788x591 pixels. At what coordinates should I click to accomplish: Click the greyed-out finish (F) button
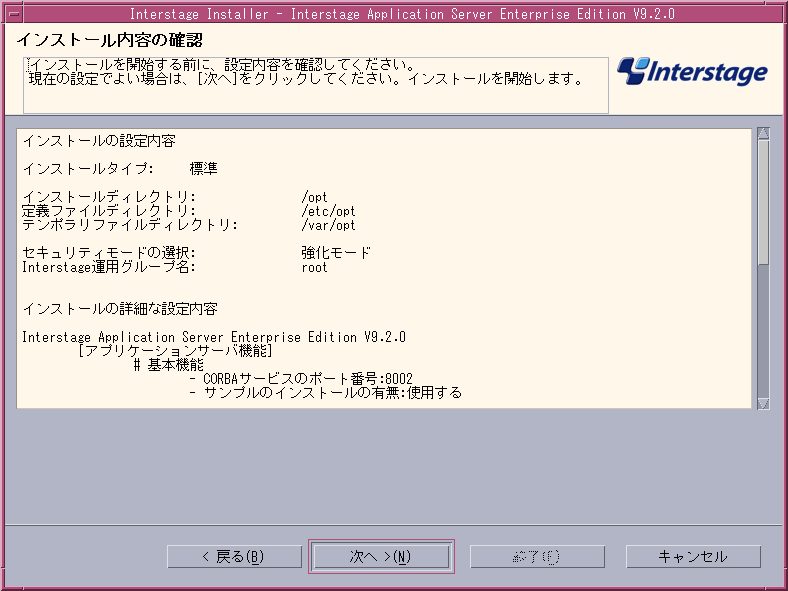pos(537,556)
